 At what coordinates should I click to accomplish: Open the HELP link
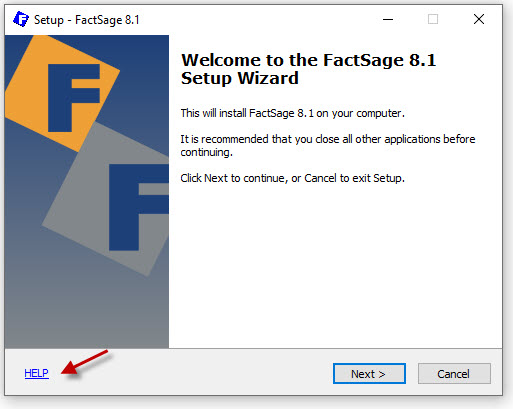click(36, 373)
